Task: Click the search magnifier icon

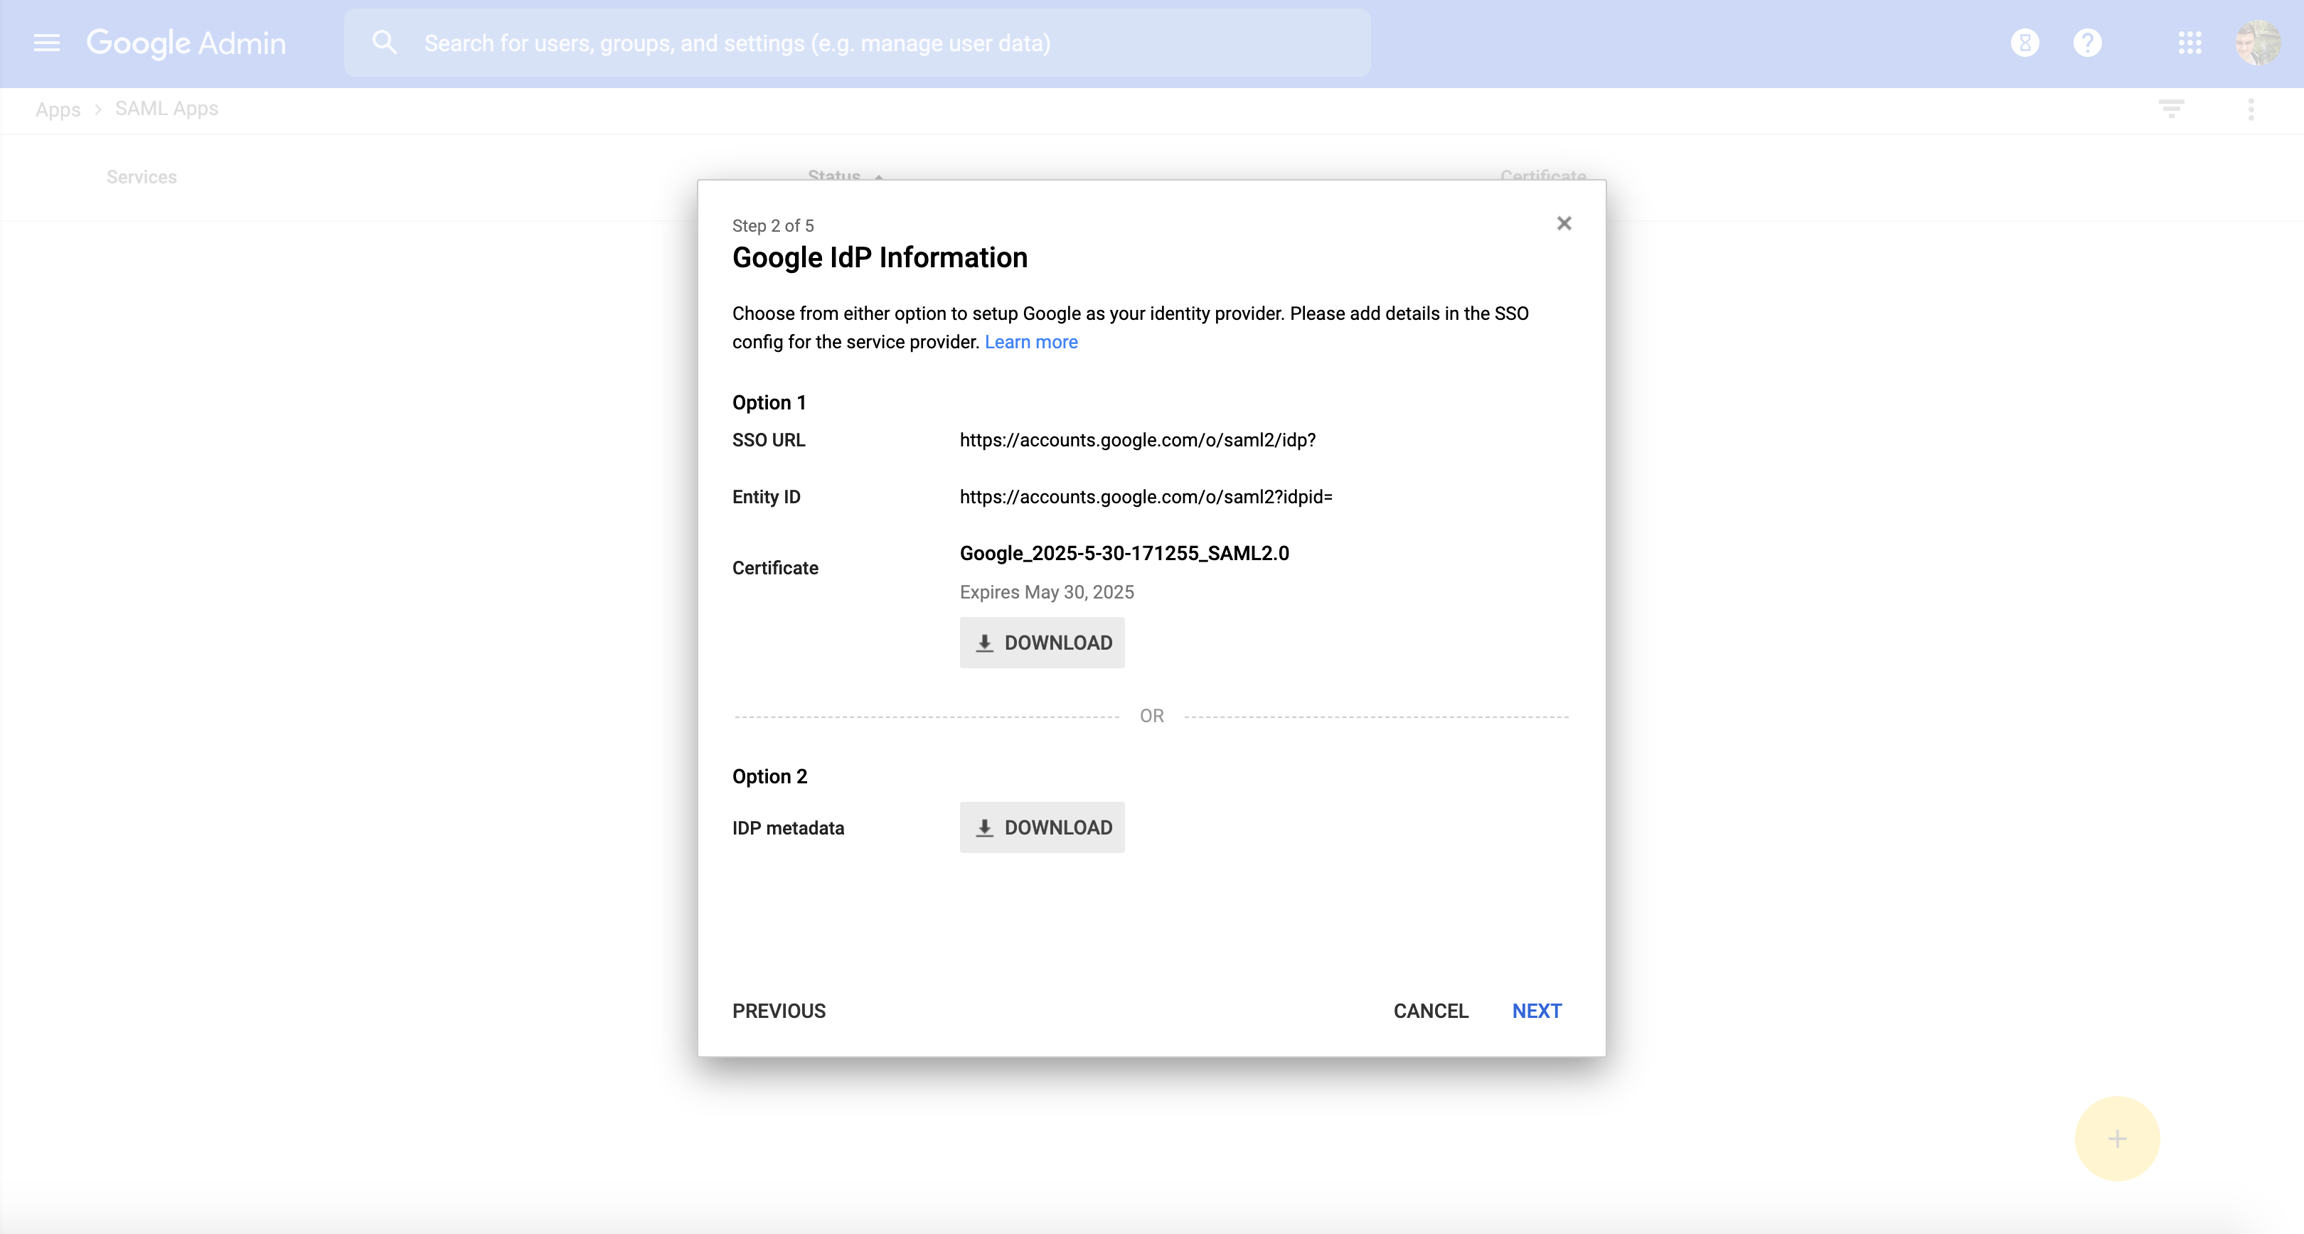Action: [385, 43]
